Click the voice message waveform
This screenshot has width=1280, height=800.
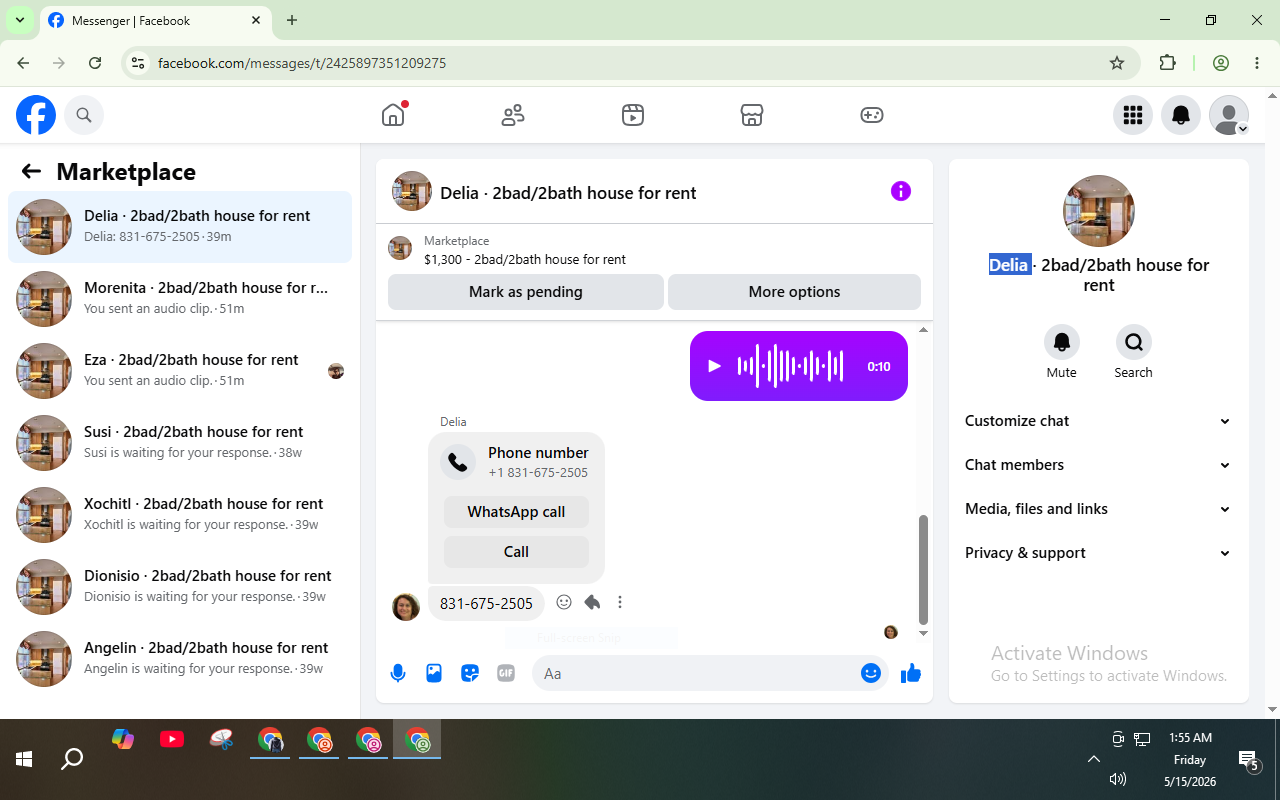(791, 366)
